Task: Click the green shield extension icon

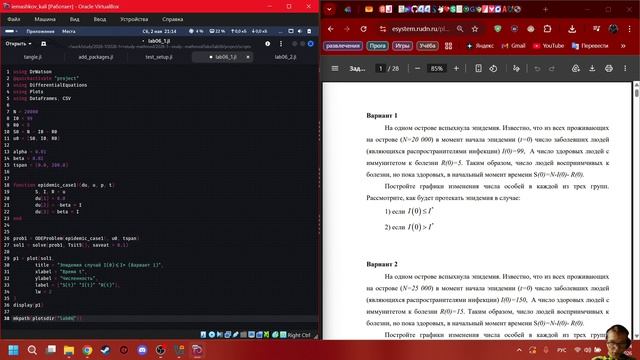Action: (x=498, y=29)
